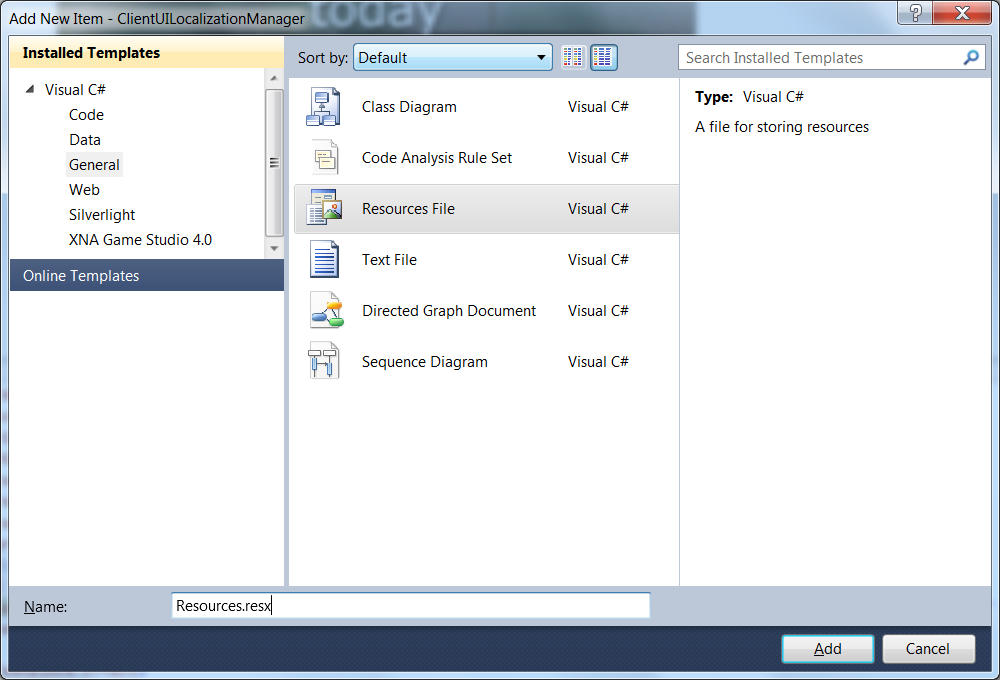Image resolution: width=1000 pixels, height=680 pixels.
Task: Select the Silverlight category
Action: click(102, 215)
